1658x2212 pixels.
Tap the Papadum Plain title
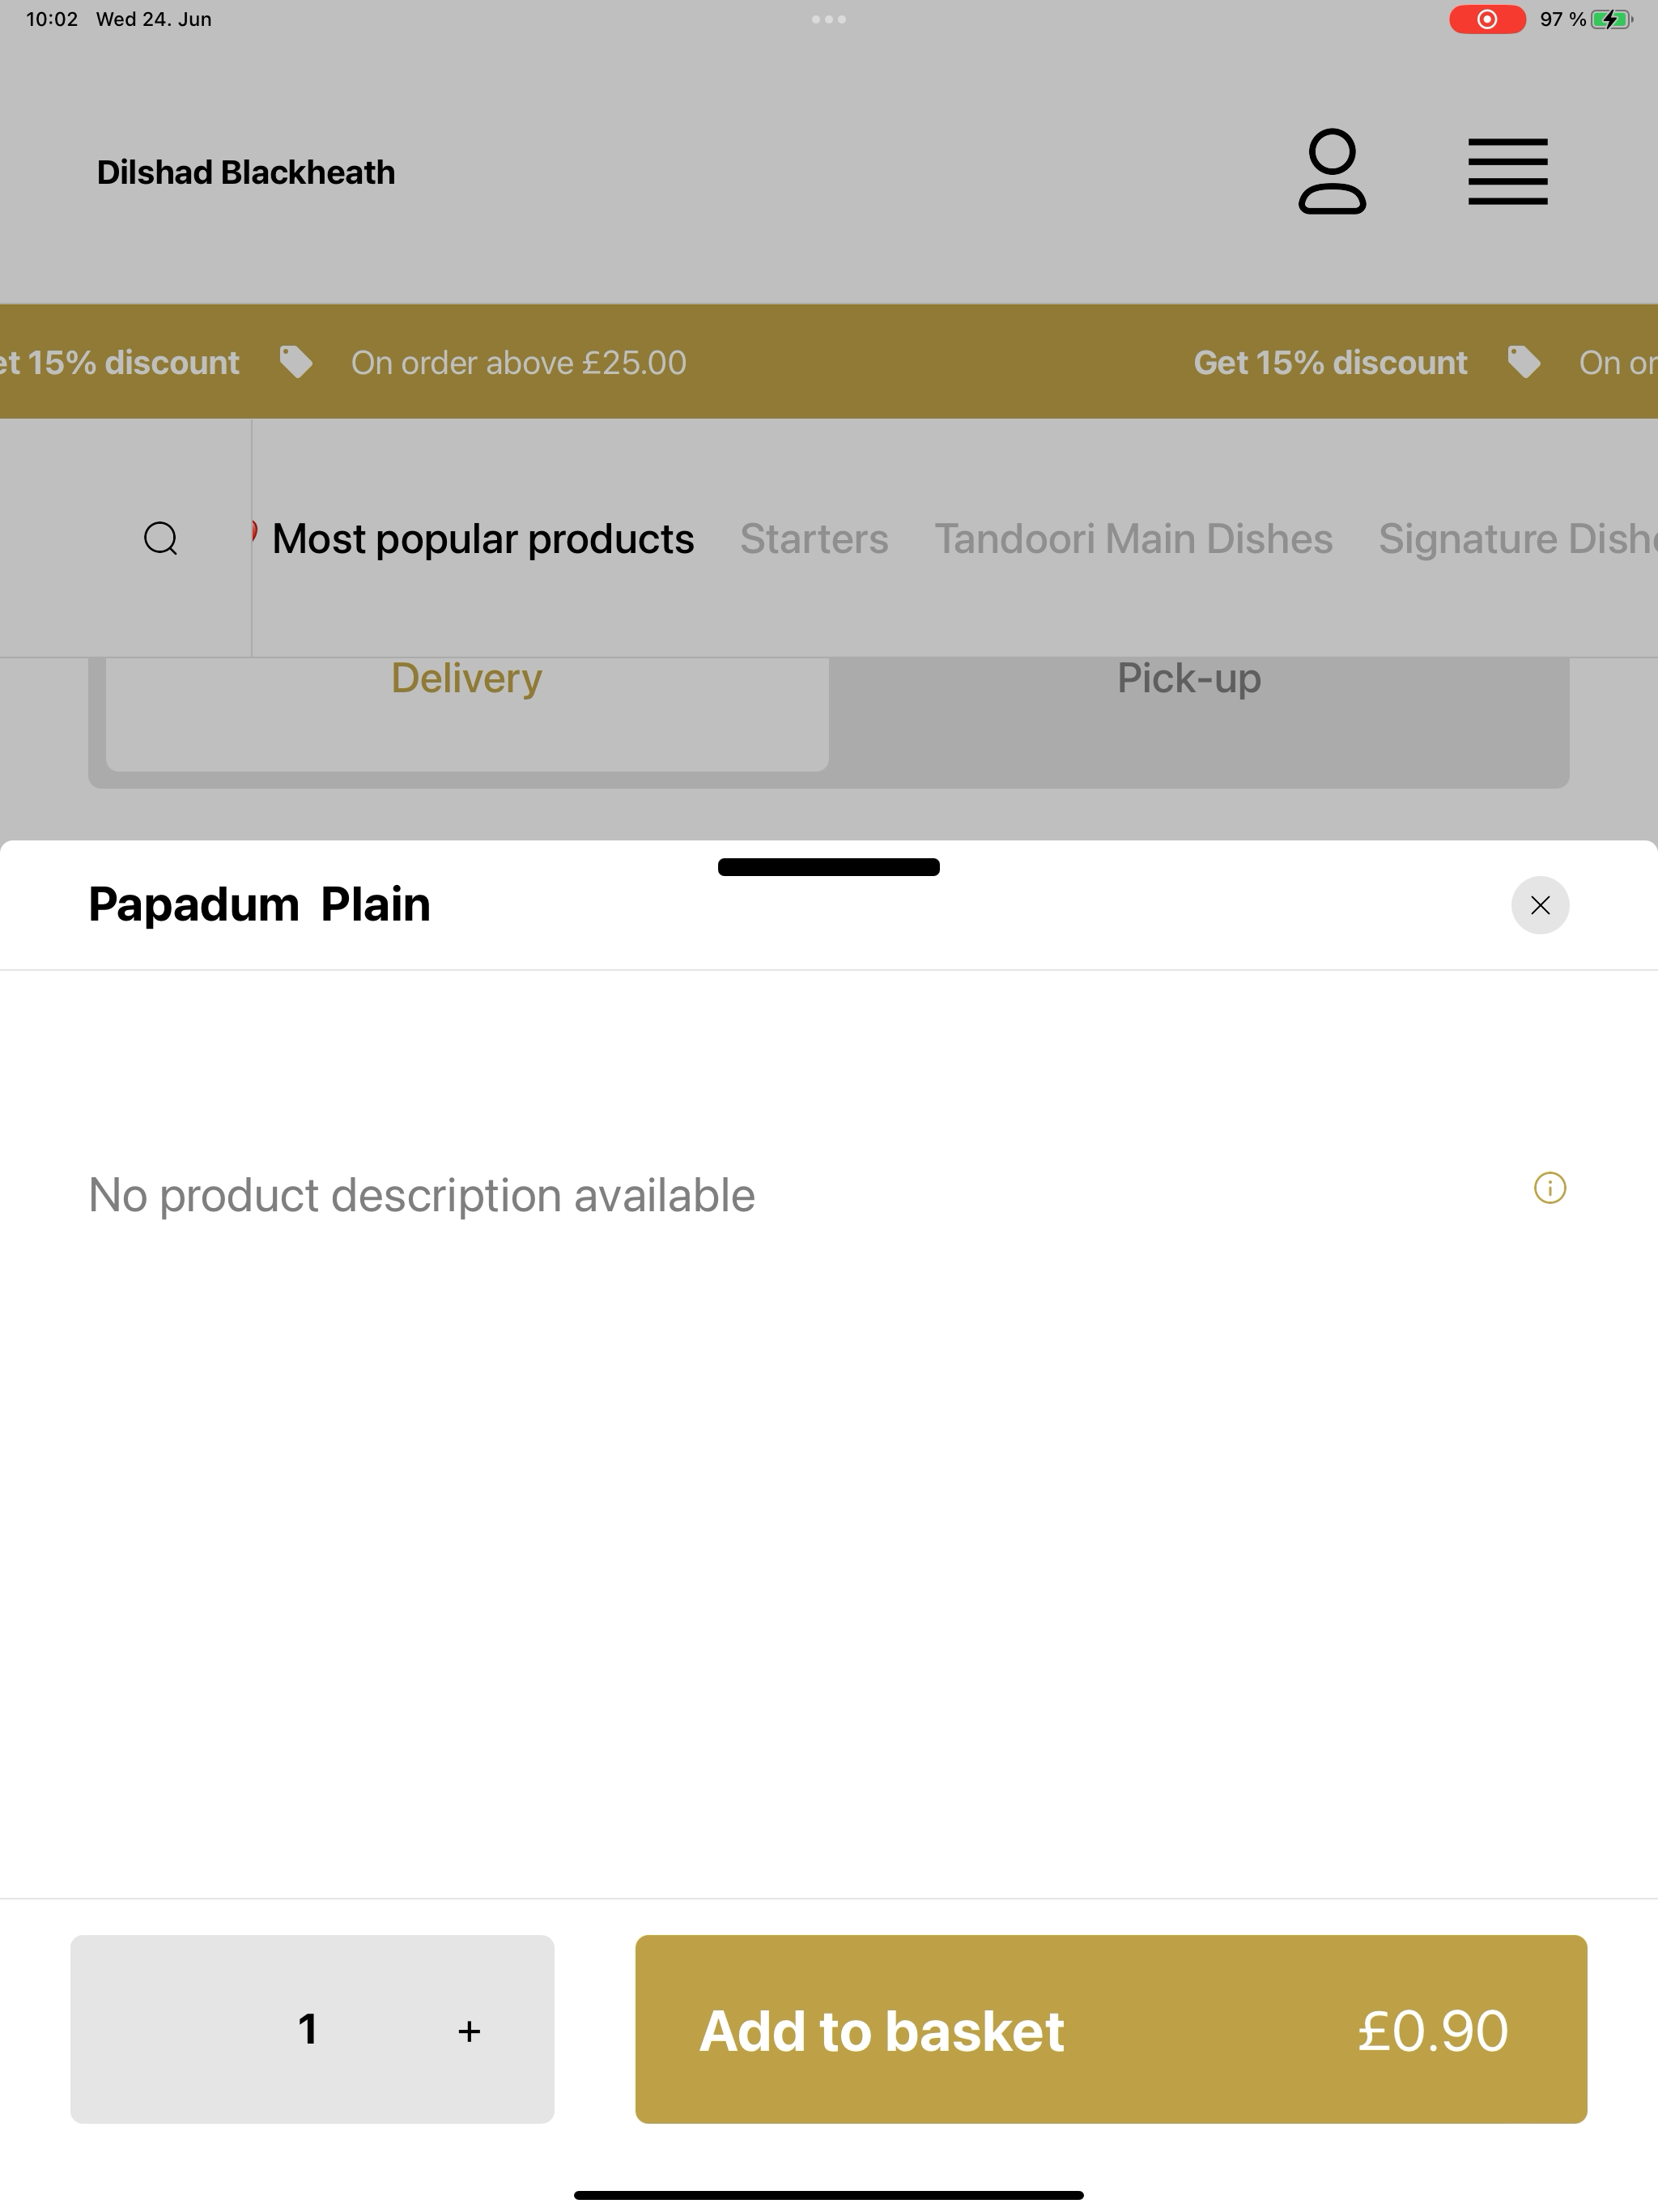[x=259, y=904]
